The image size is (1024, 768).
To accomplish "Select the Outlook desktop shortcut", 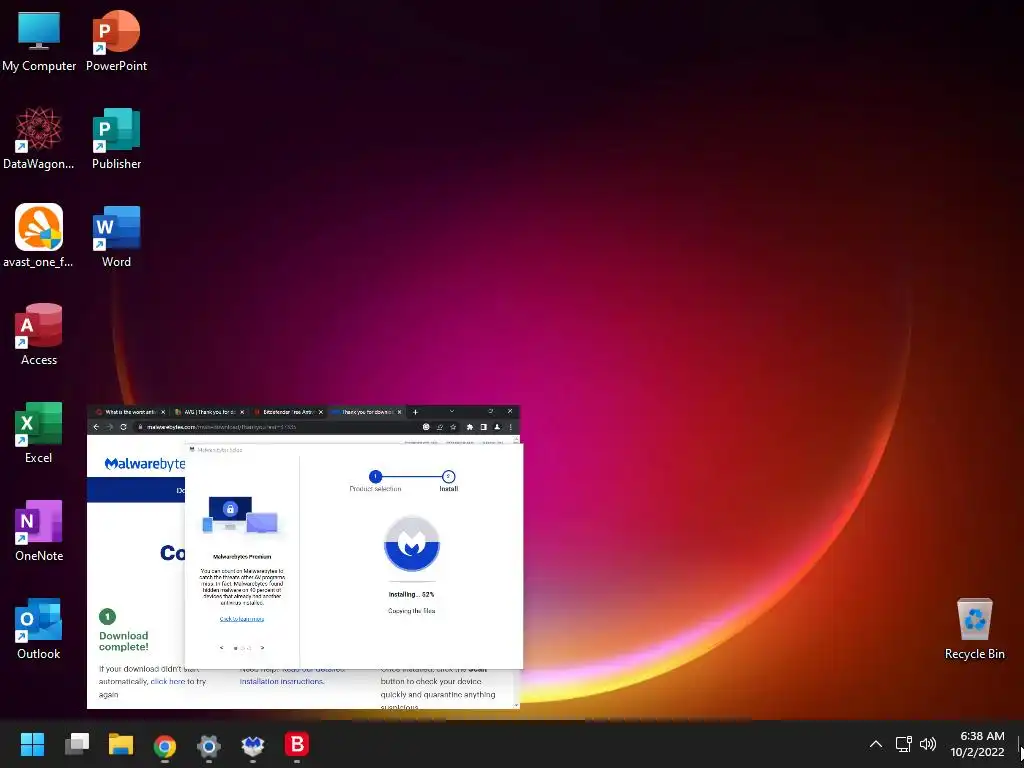I will [39, 628].
